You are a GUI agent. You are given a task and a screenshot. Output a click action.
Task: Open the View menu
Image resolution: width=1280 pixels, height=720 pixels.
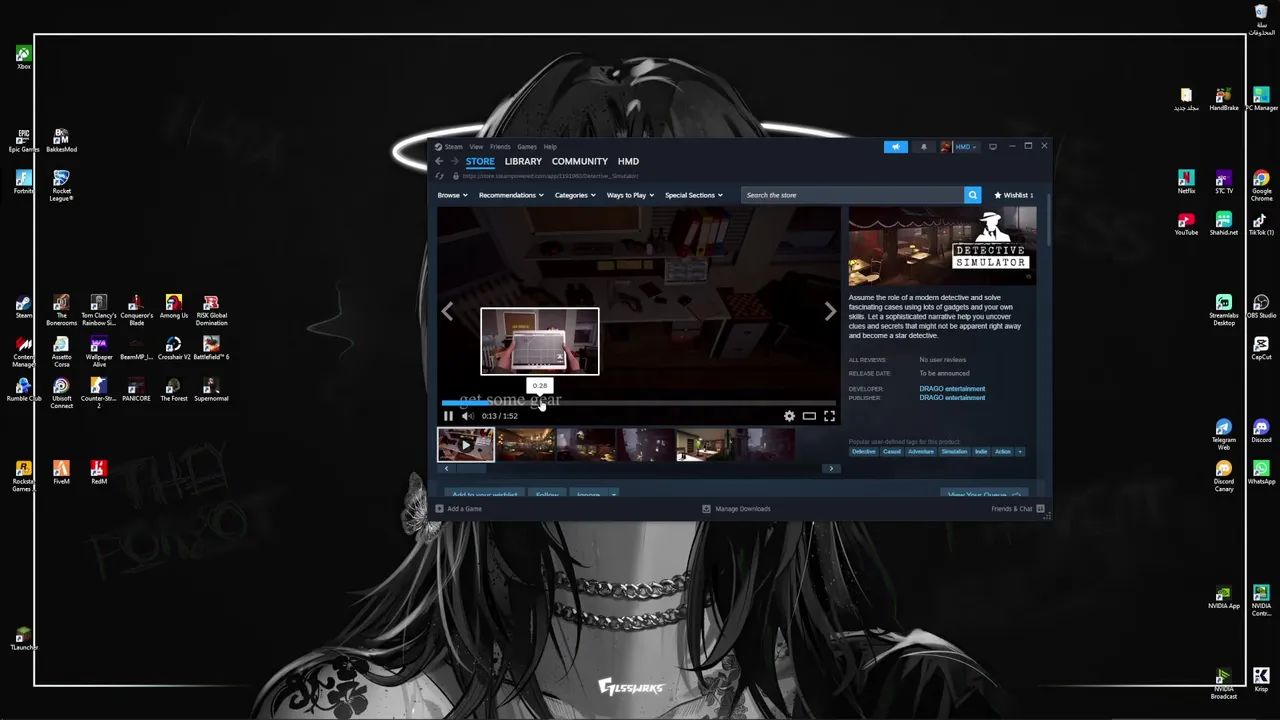[476, 147]
